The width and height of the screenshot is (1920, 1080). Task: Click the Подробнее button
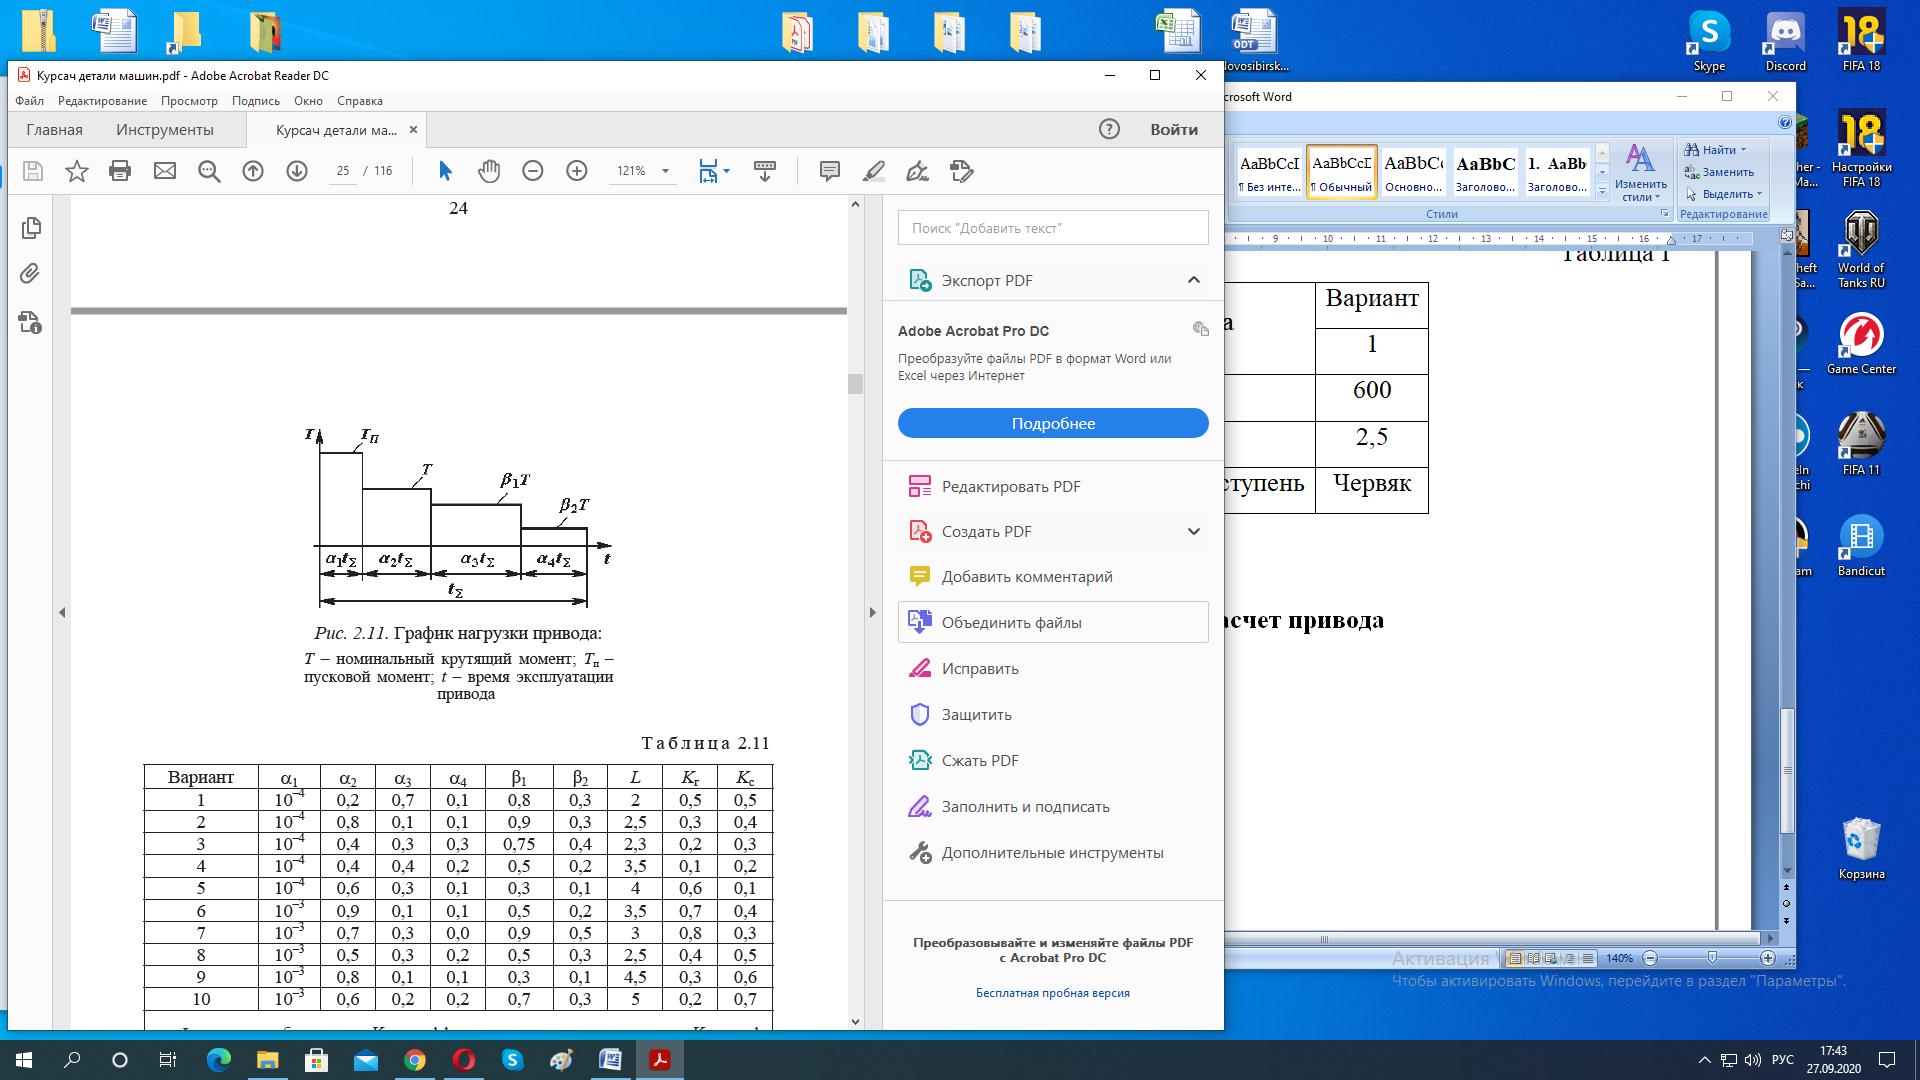click(x=1052, y=423)
